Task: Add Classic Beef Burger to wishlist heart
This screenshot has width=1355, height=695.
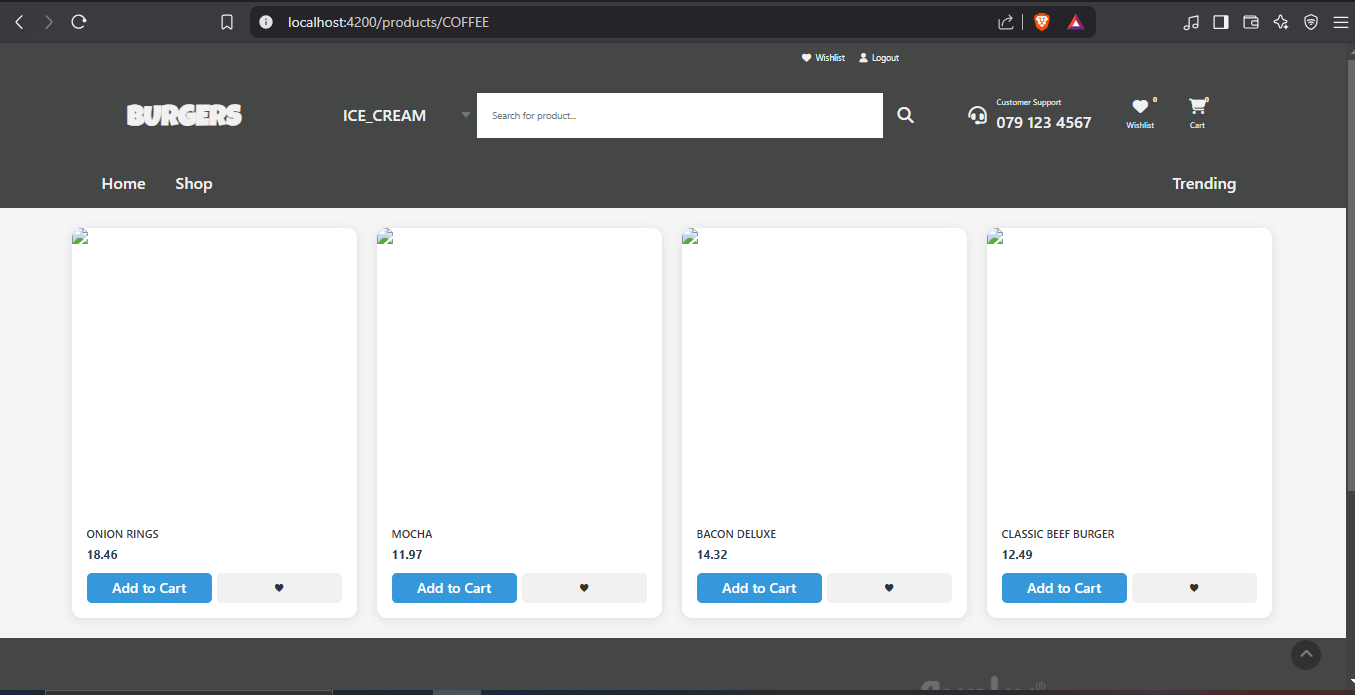Action: pyautogui.click(x=1194, y=588)
